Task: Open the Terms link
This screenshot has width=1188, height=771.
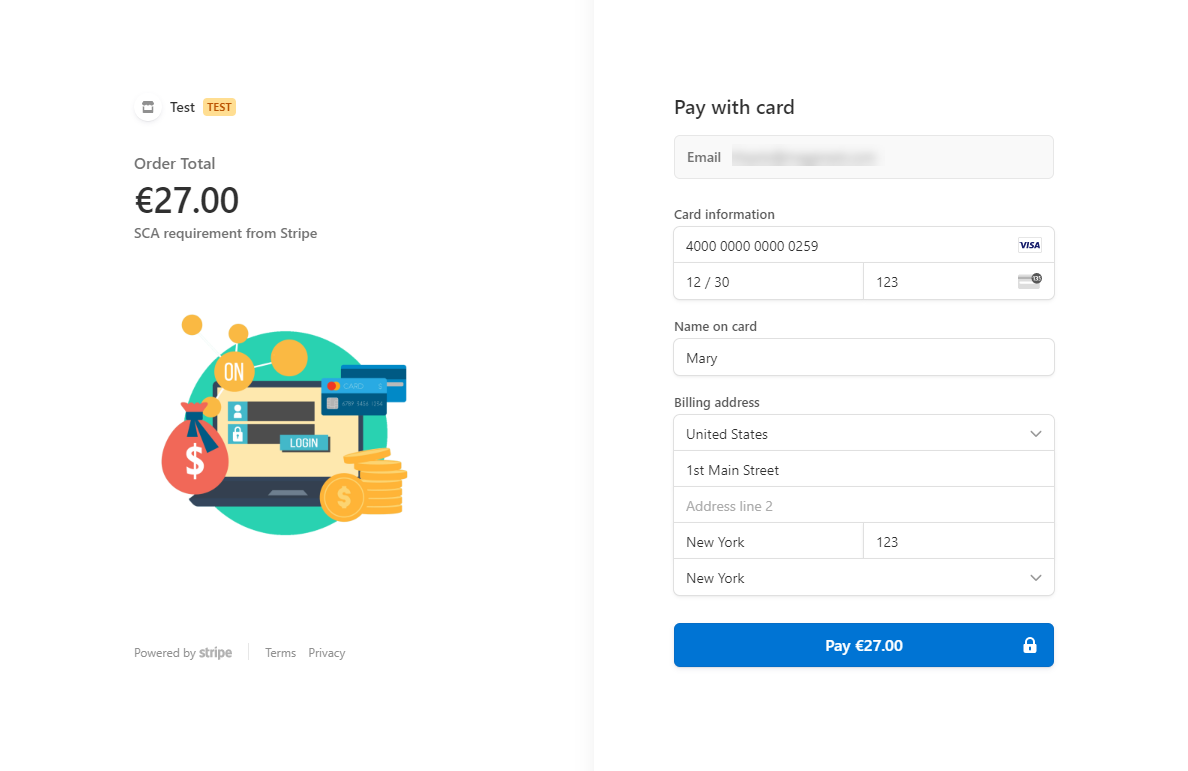Action: pos(280,653)
